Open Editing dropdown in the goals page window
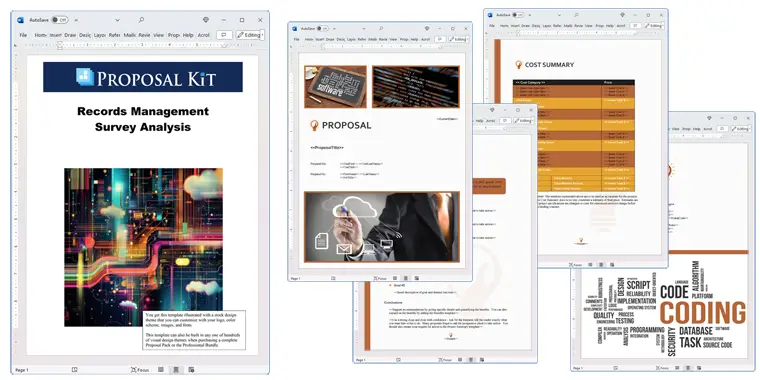The image size is (760, 380). click(522, 121)
